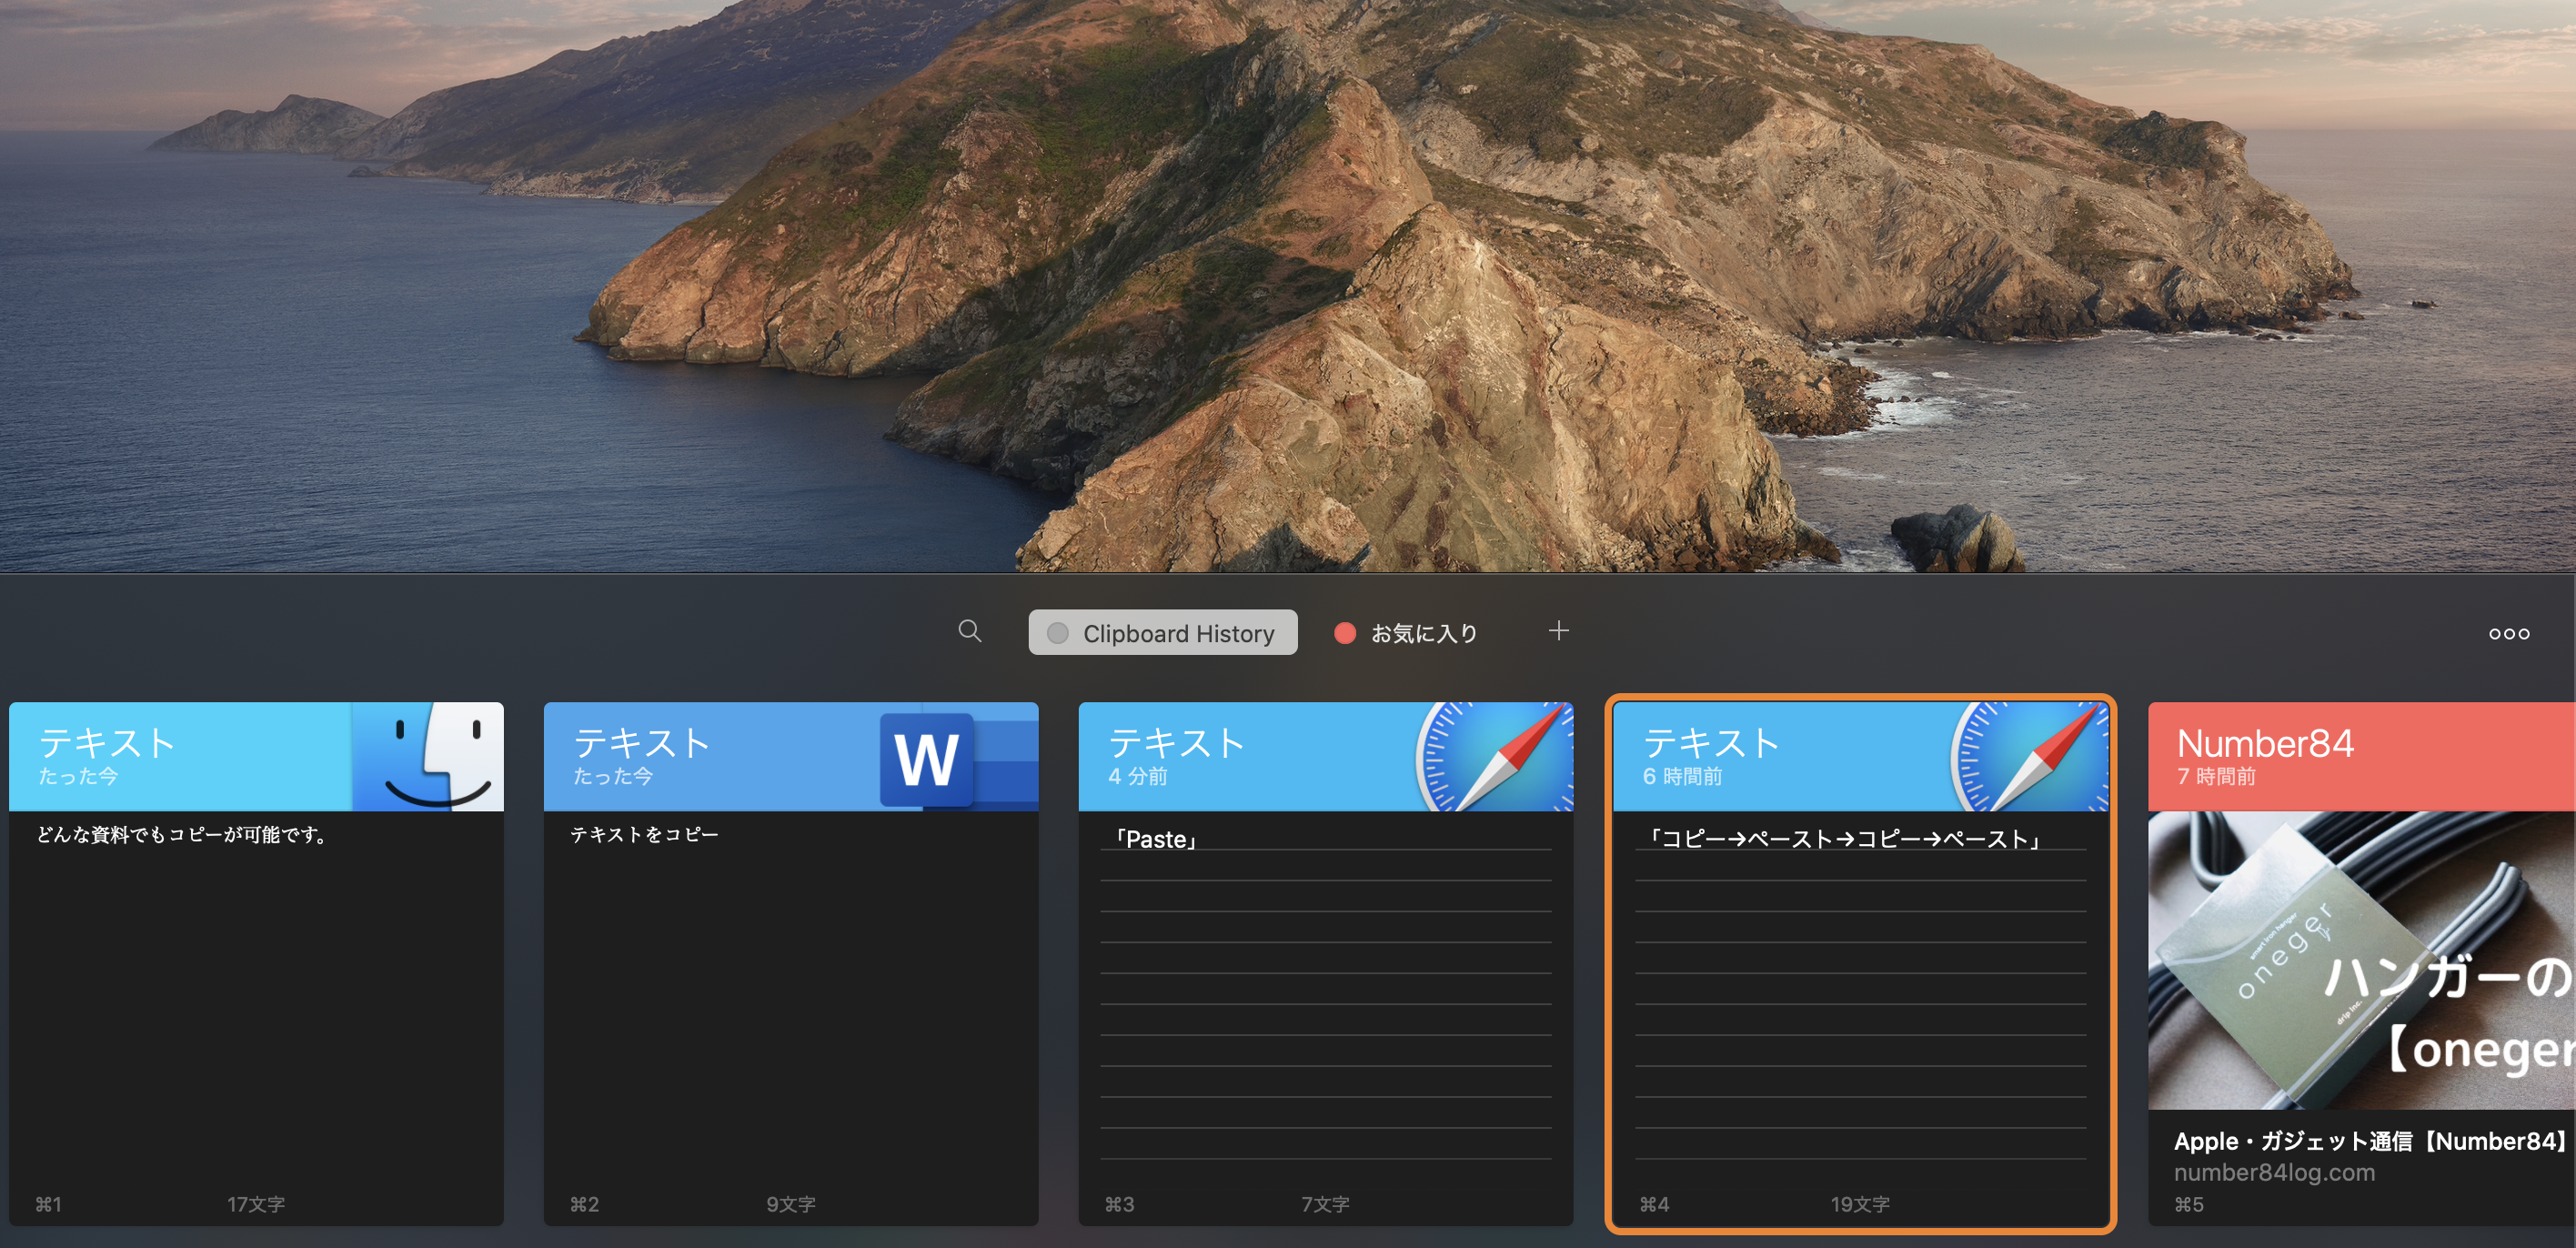Click the 17文字 character count

255,1204
